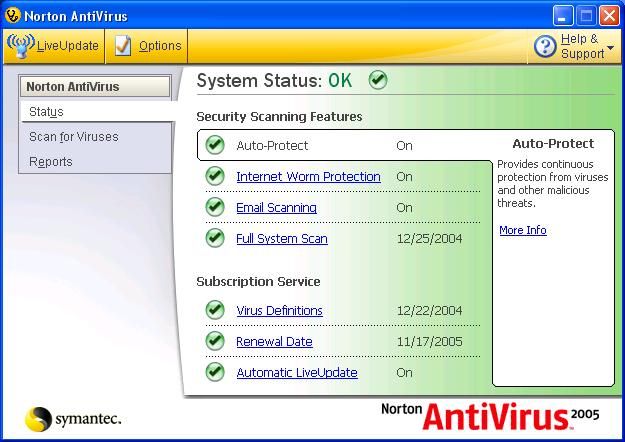The height and width of the screenshot is (442, 625).
Task: Open the Help & Support menu label
Action: [582, 46]
